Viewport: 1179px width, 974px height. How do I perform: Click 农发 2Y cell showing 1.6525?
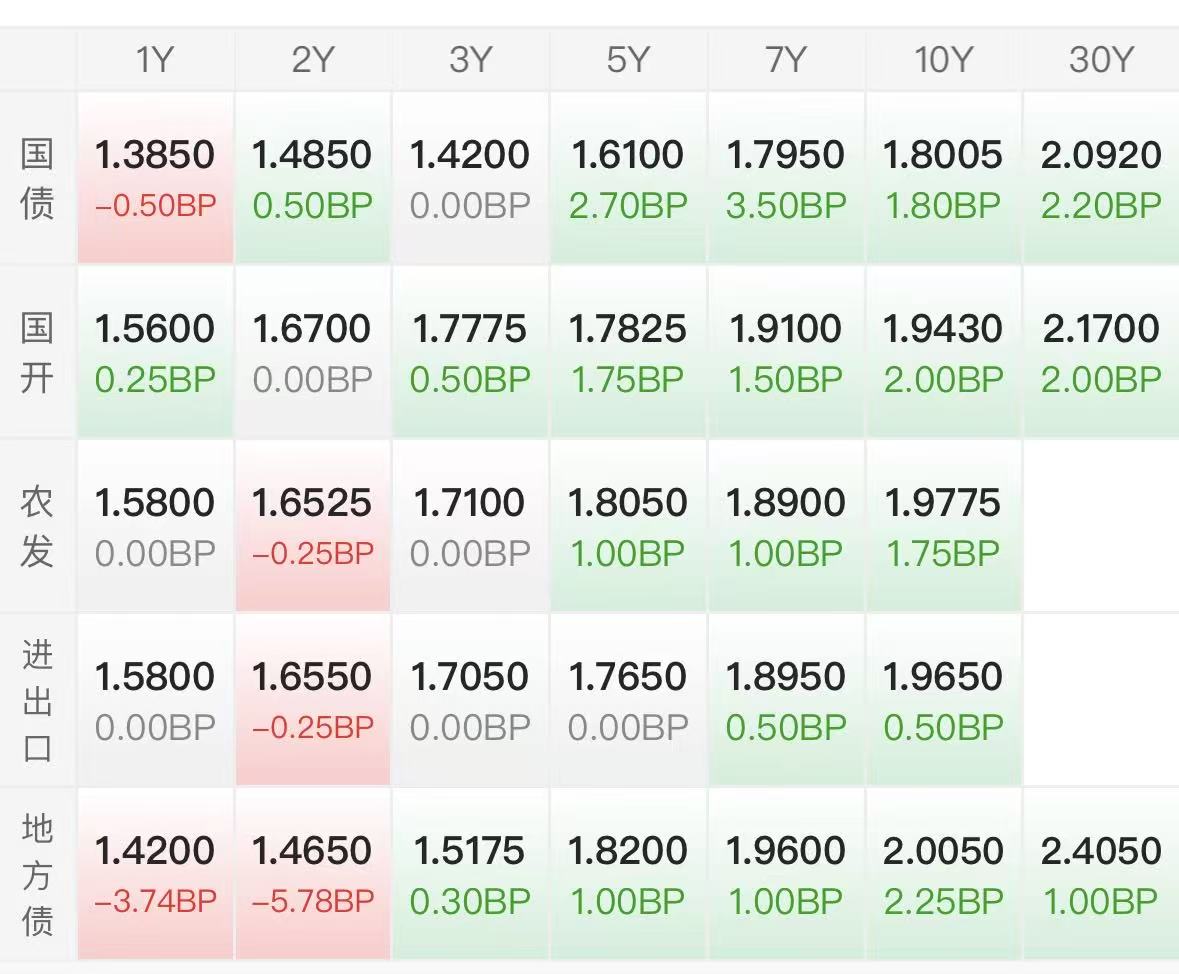313,526
